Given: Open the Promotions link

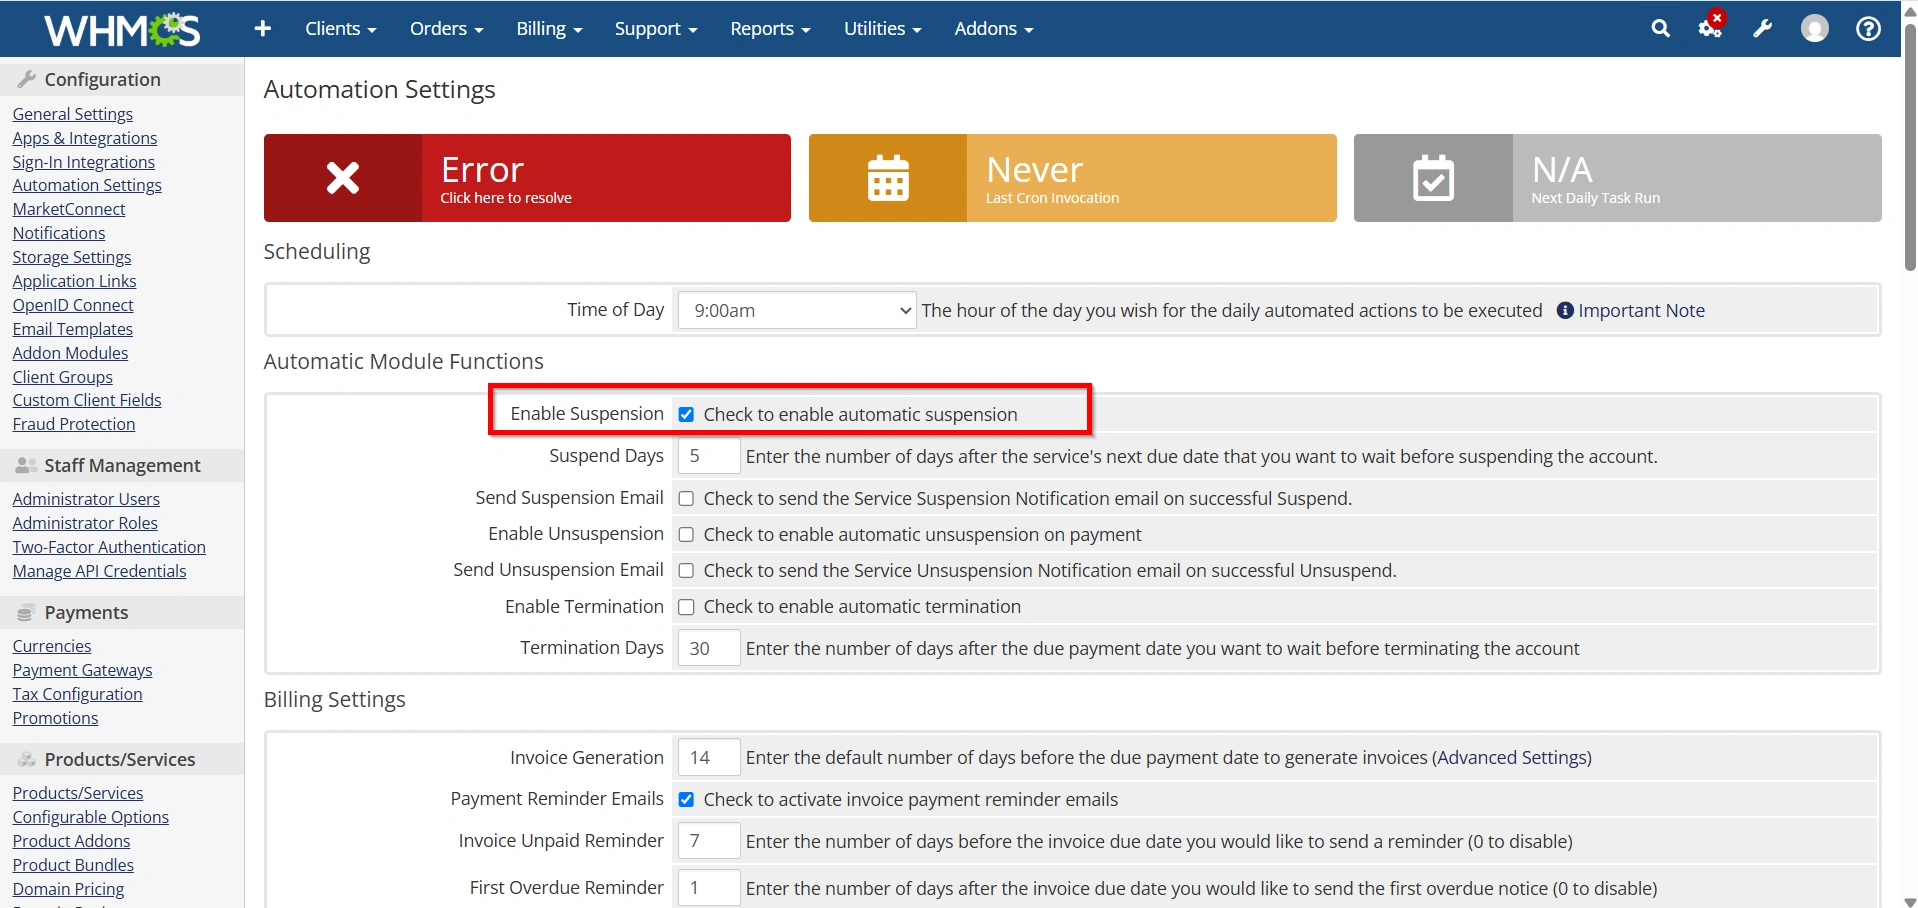Looking at the screenshot, I should (56, 718).
